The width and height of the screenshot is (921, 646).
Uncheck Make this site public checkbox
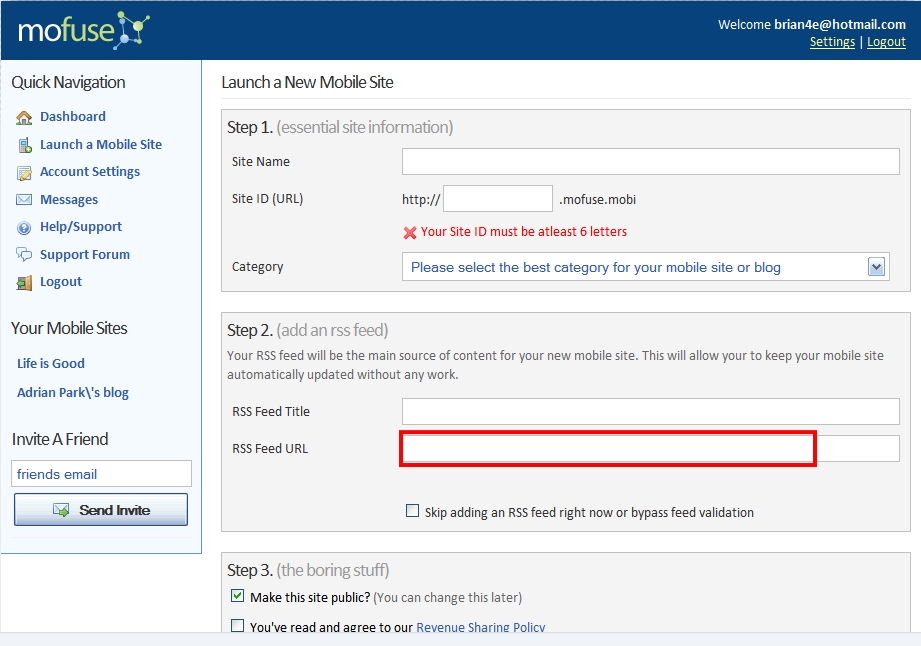pyautogui.click(x=237, y=596)
